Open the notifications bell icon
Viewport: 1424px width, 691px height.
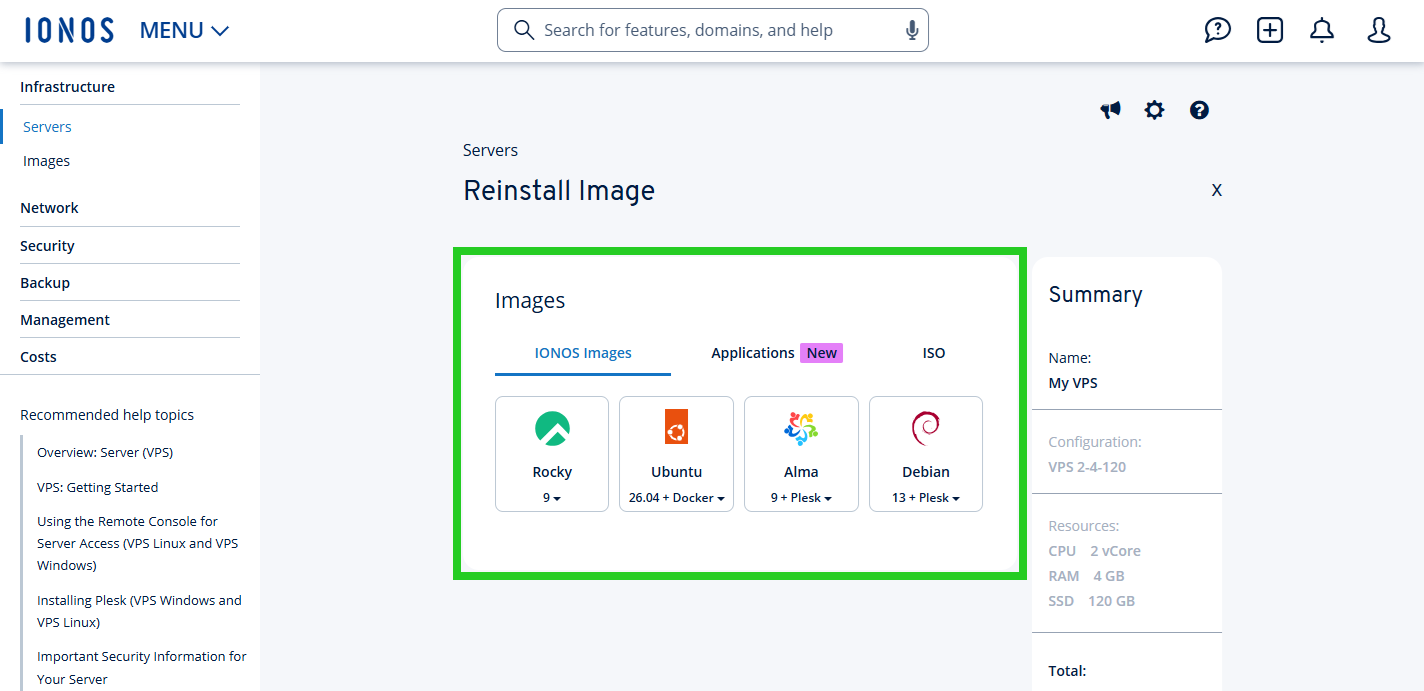(x=1322, y=30)
